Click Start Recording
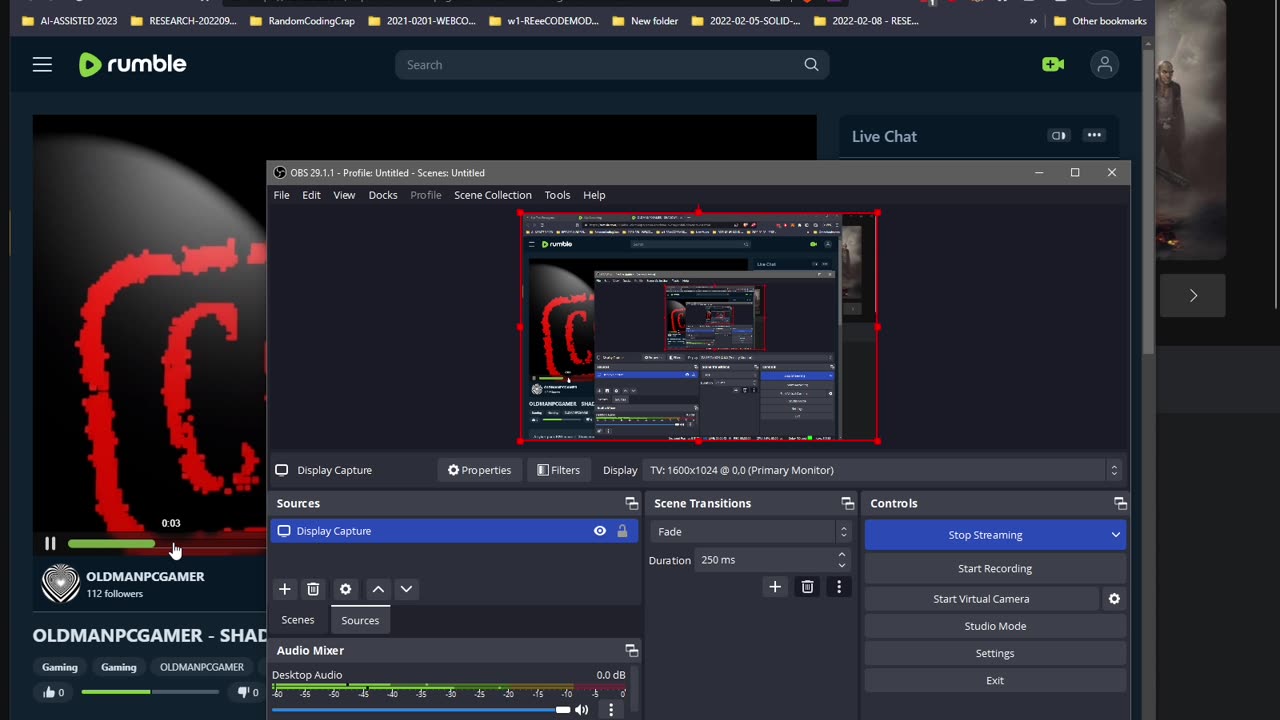Viewport: 1280px width, 720px height. click(x=995, y=568)
